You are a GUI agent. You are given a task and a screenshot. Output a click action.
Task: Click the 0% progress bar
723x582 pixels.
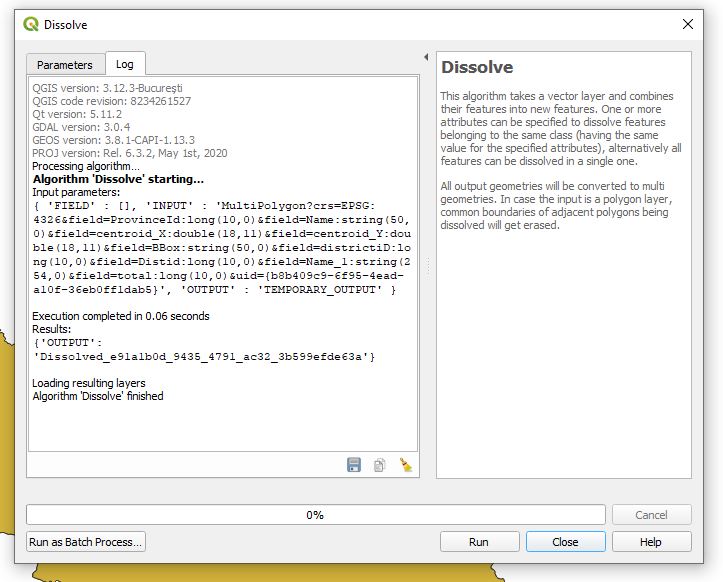pos(315,515)
